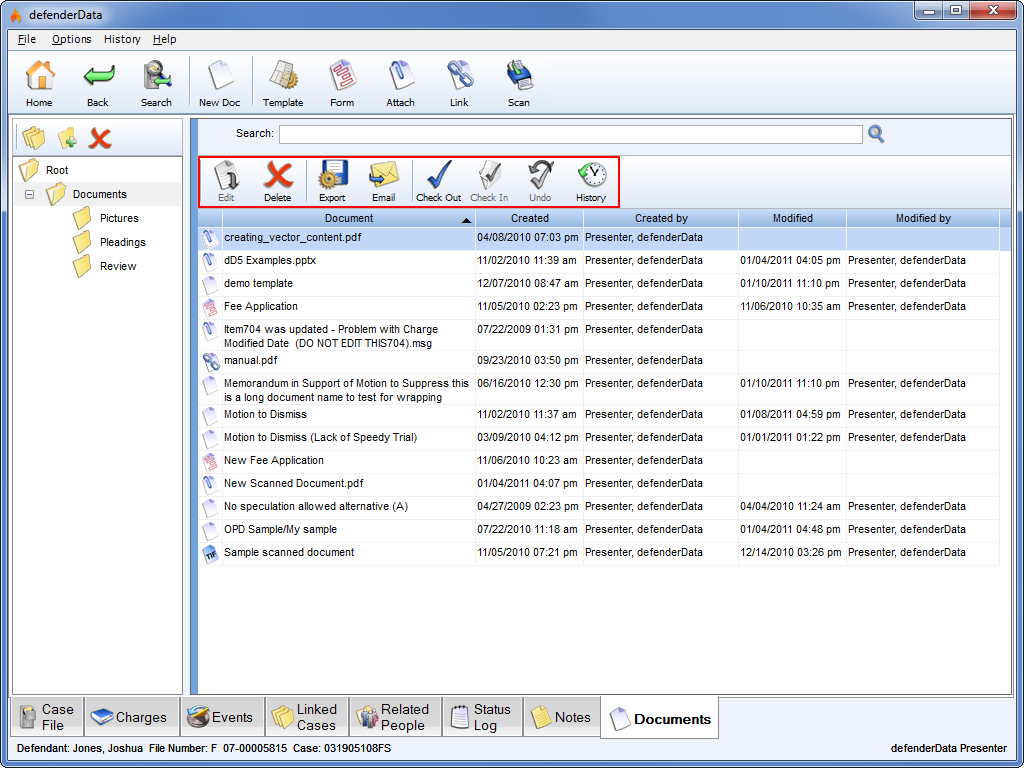Switch to the Case File tab

pyautogui.click(x=48, y=717)
